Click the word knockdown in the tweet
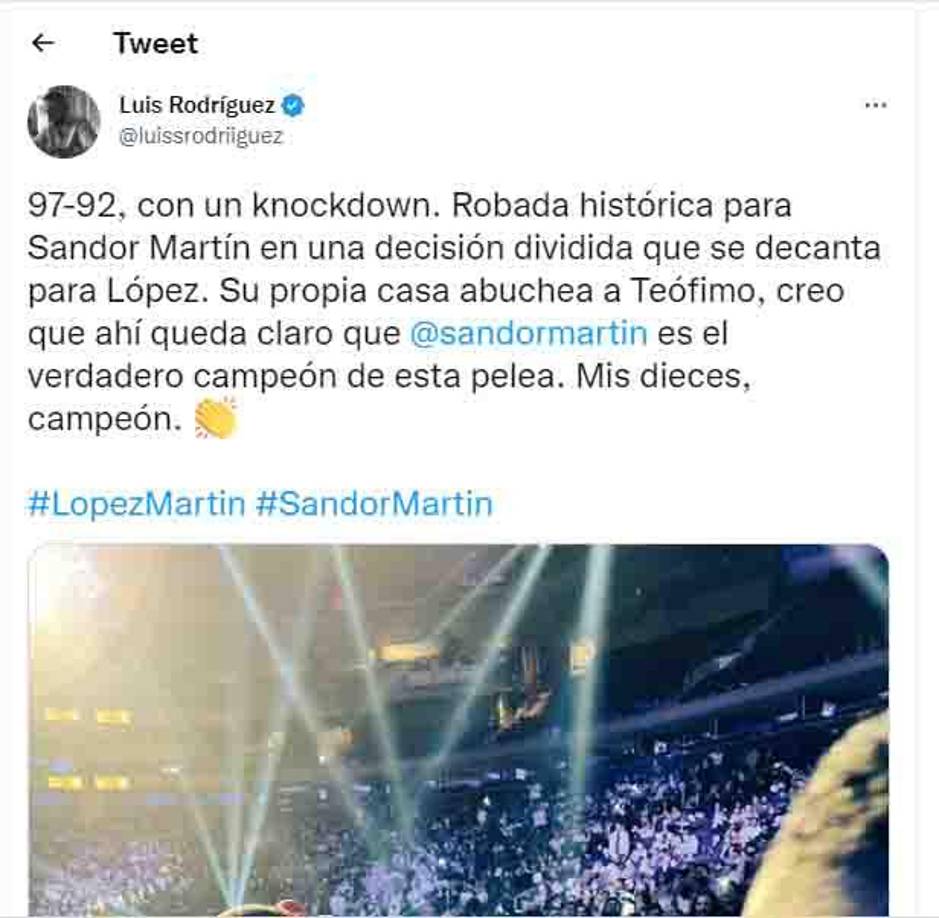This screenshot has height=918, width=939. [x=345, y=205]
